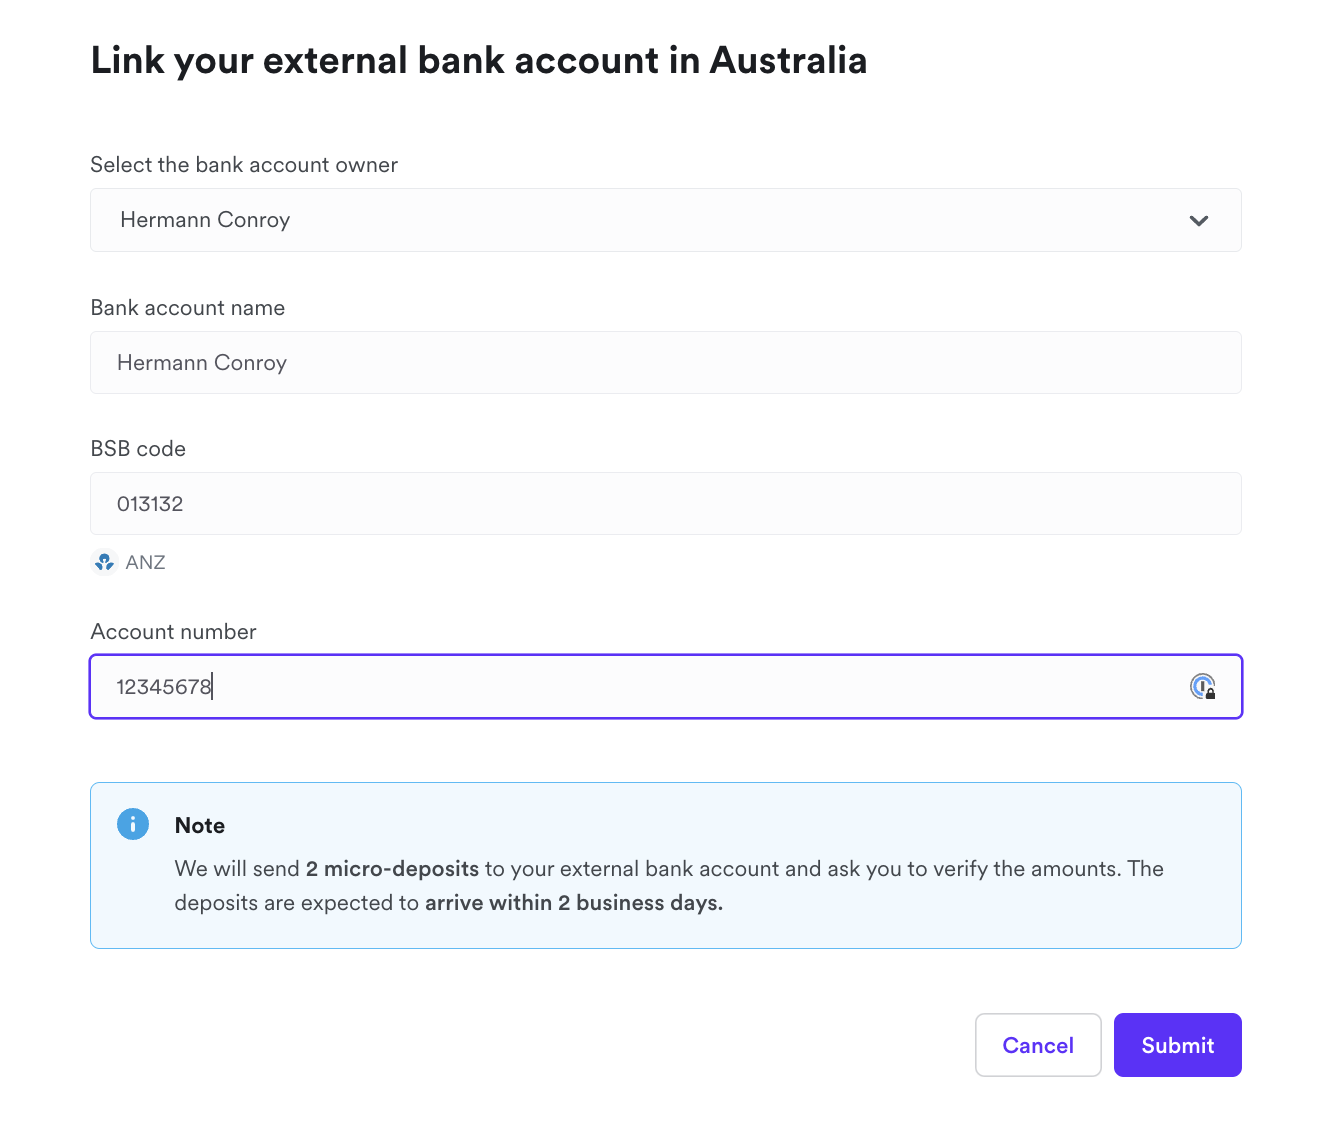Screen dimensions: 1326x1146
Task: Click the Bank account name field
Action: click(x=665, y=362)
